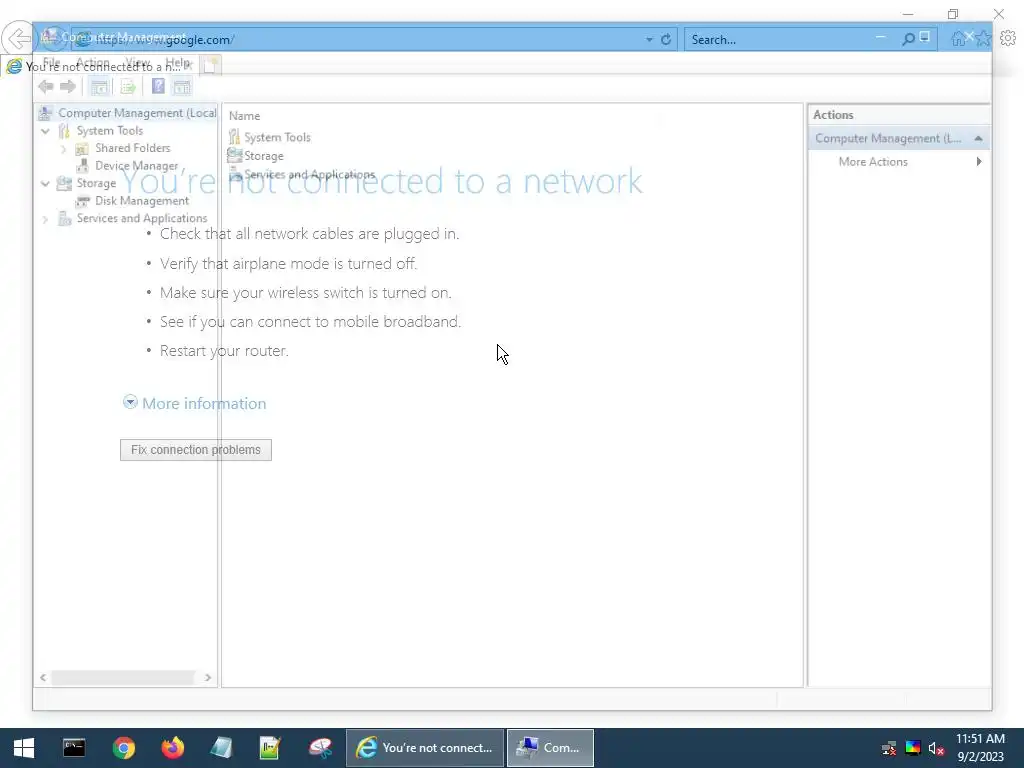Open the View menu in Computer Management

(x=138, y=63)
